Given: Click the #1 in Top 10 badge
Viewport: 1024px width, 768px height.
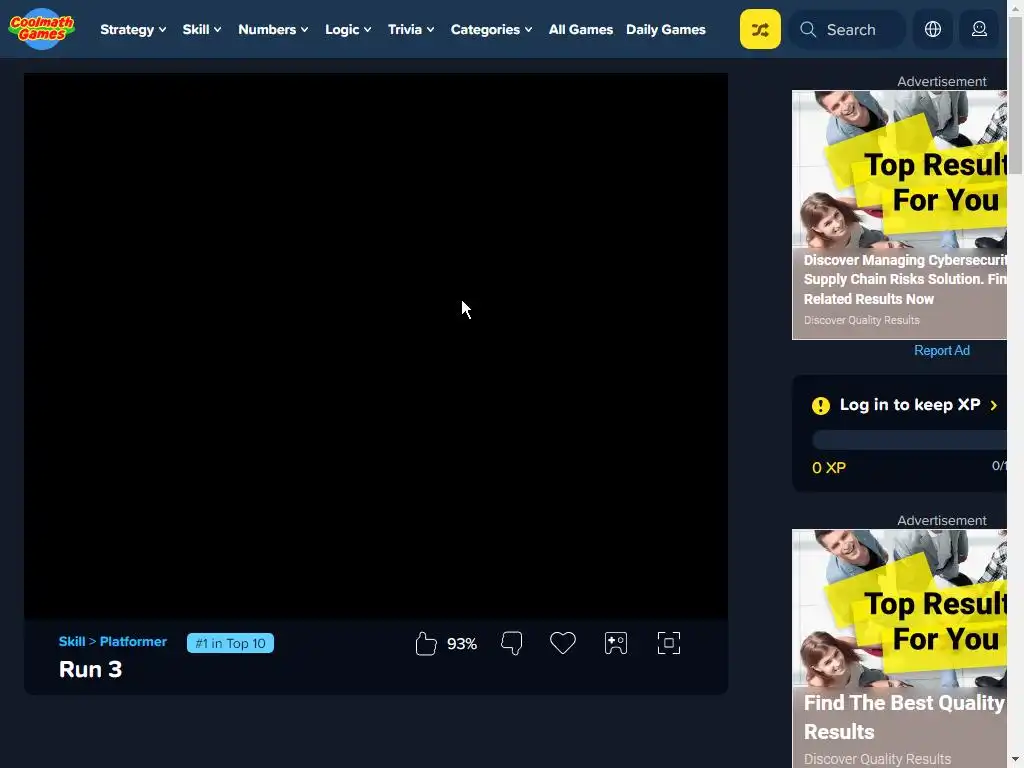Looking at the screenshot, I should pos(231,643).
